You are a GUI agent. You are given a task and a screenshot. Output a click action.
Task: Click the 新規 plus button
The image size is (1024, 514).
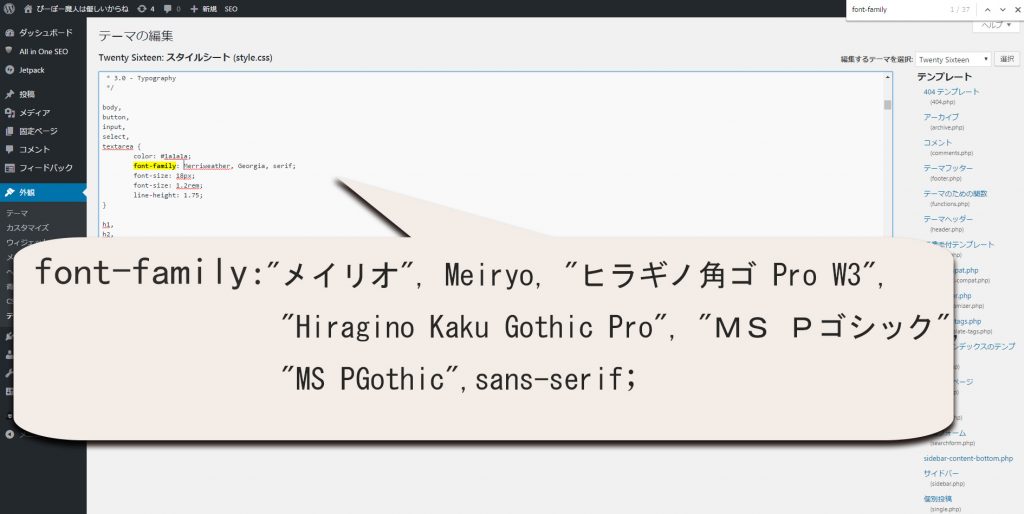point(203,9)
